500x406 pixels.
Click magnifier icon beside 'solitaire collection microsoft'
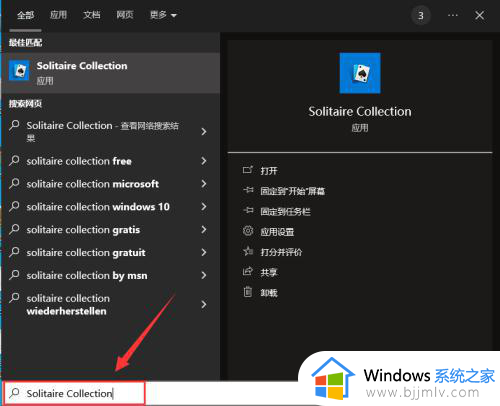(14, 183)
